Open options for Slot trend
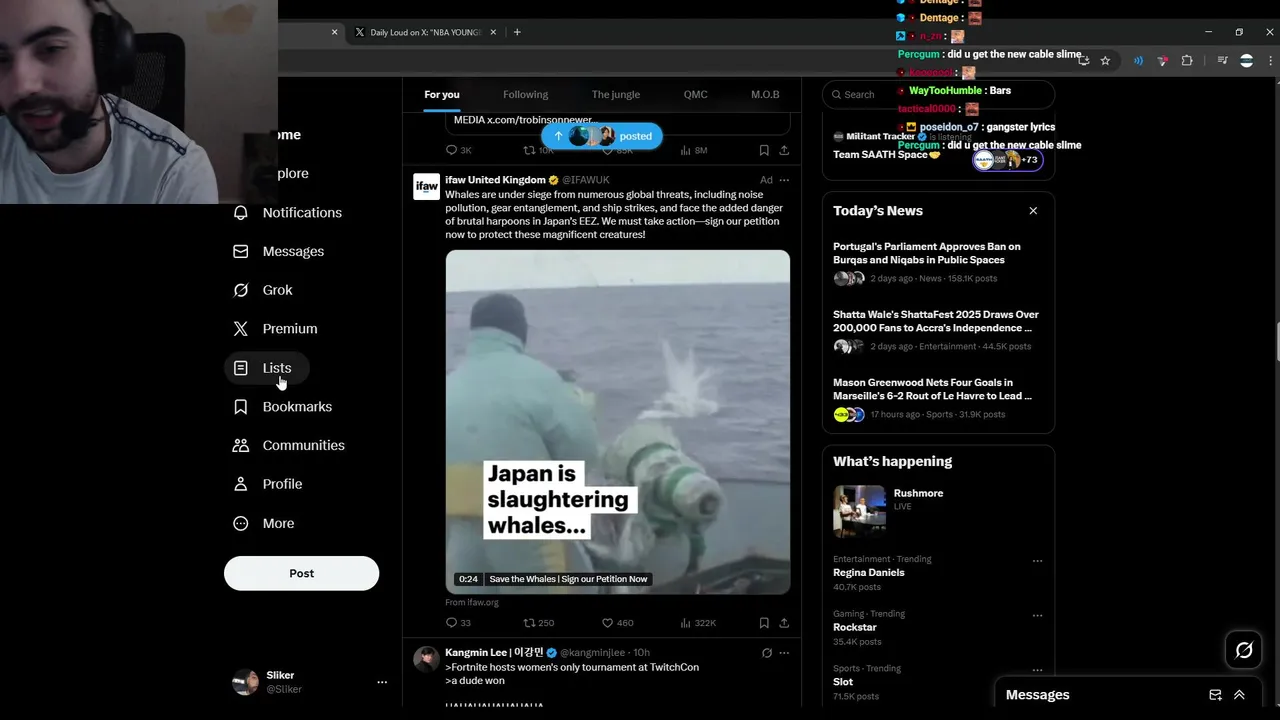 [1037, 670]
